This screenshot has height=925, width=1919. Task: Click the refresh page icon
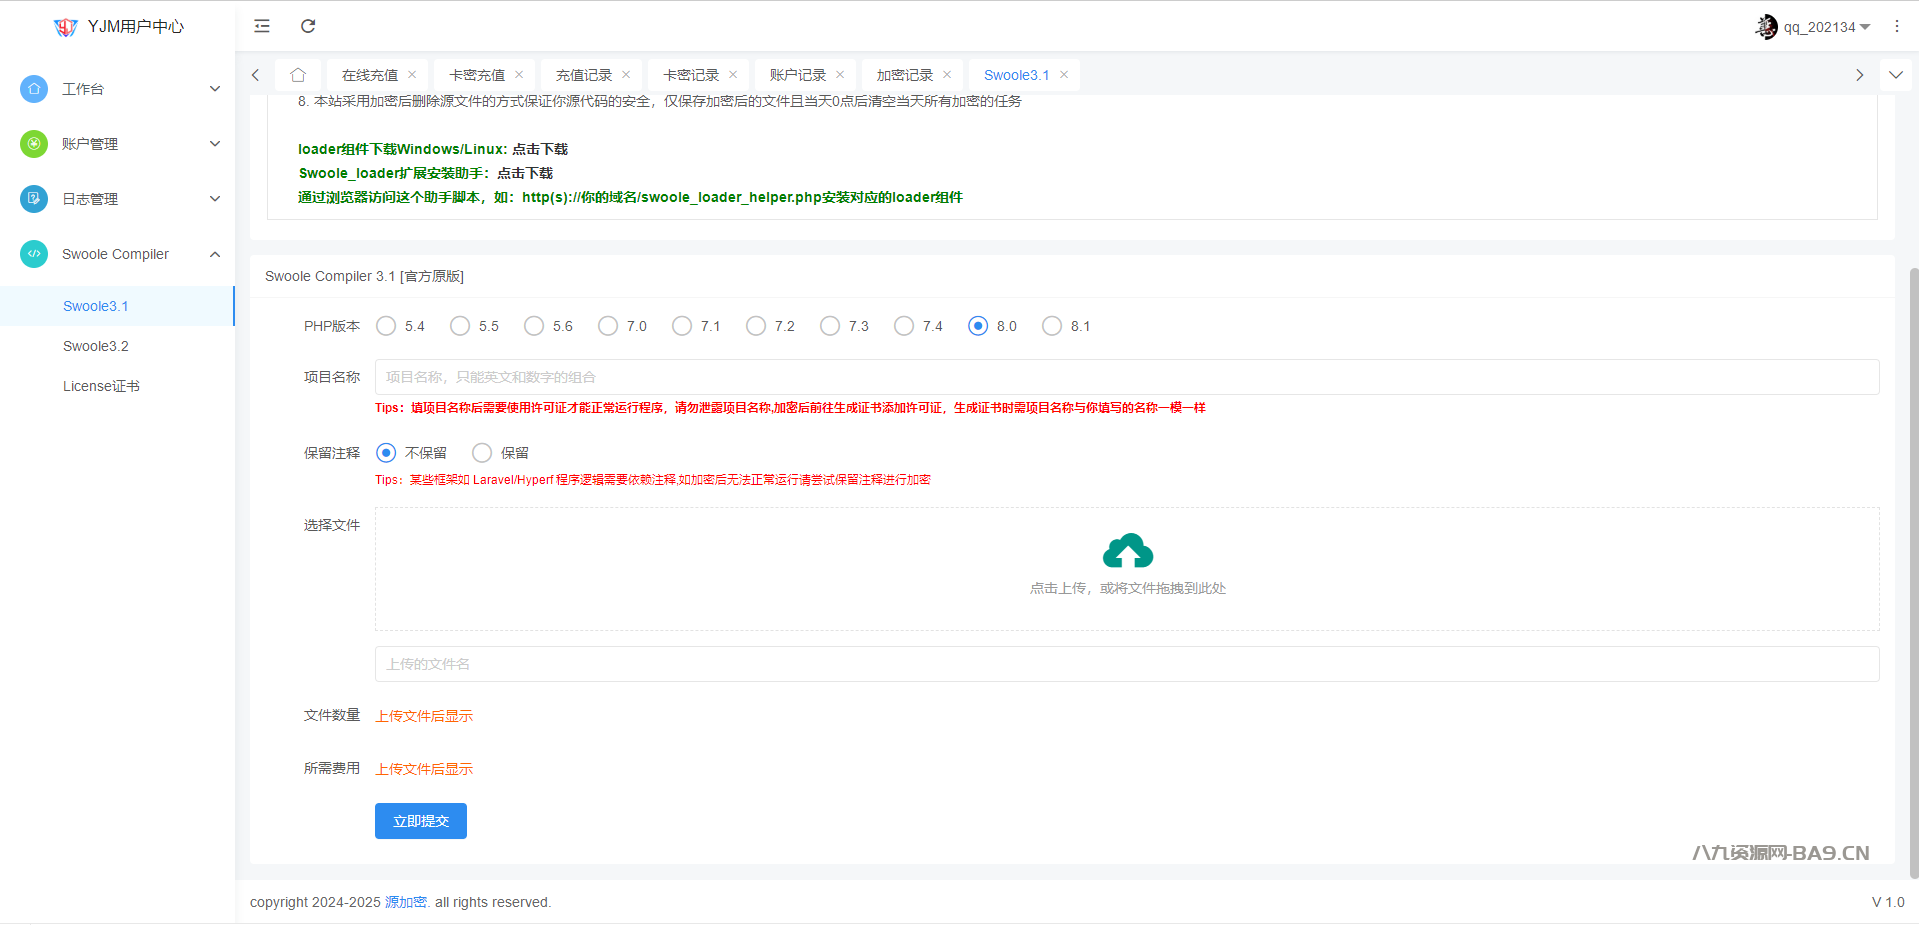click(x=308, y=26)
